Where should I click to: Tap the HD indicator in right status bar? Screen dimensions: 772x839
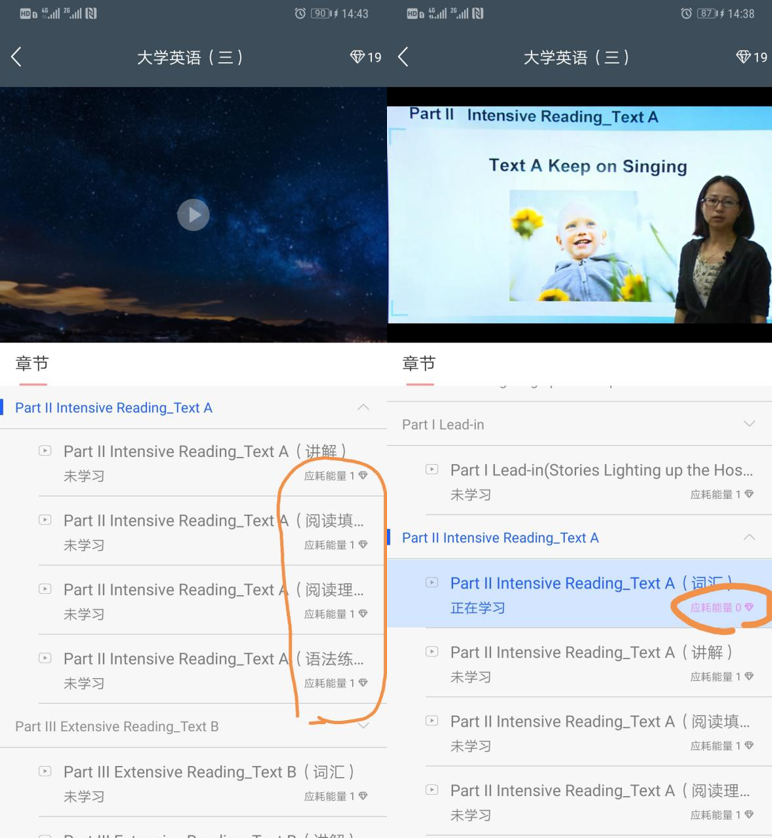pyautogui.click(x=412, y=14)
